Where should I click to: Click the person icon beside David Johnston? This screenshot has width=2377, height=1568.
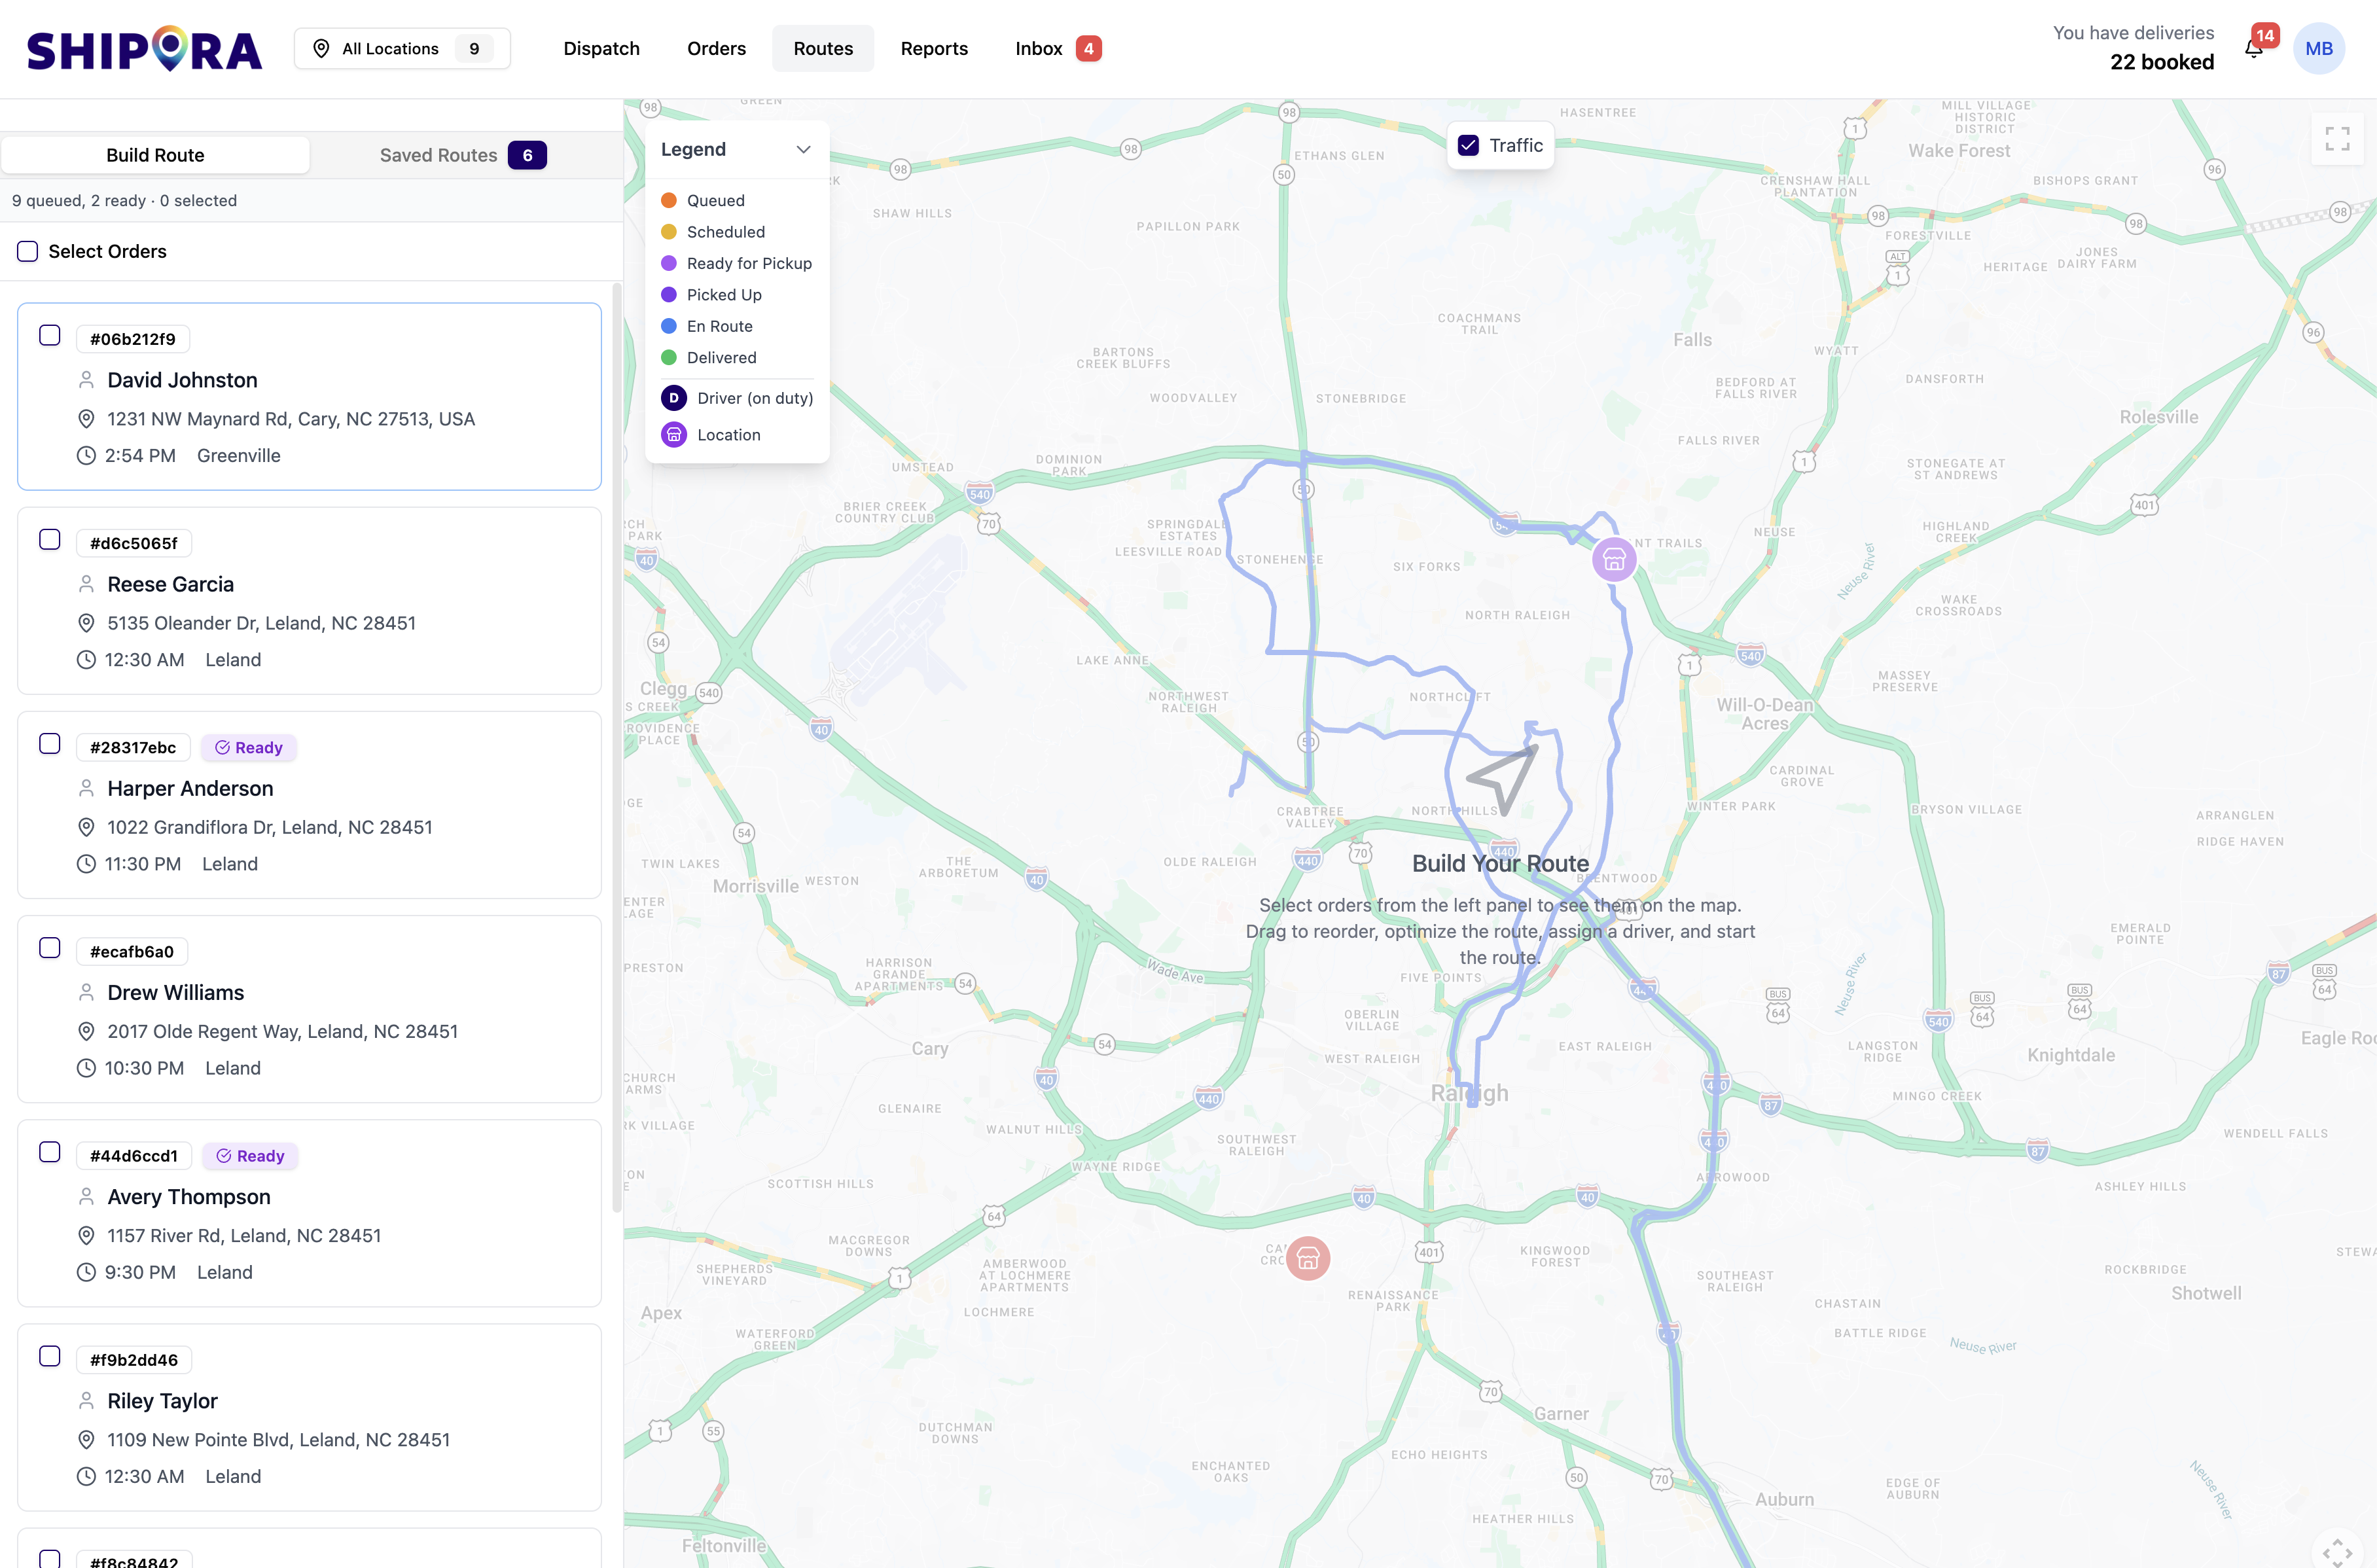(86, 380)
